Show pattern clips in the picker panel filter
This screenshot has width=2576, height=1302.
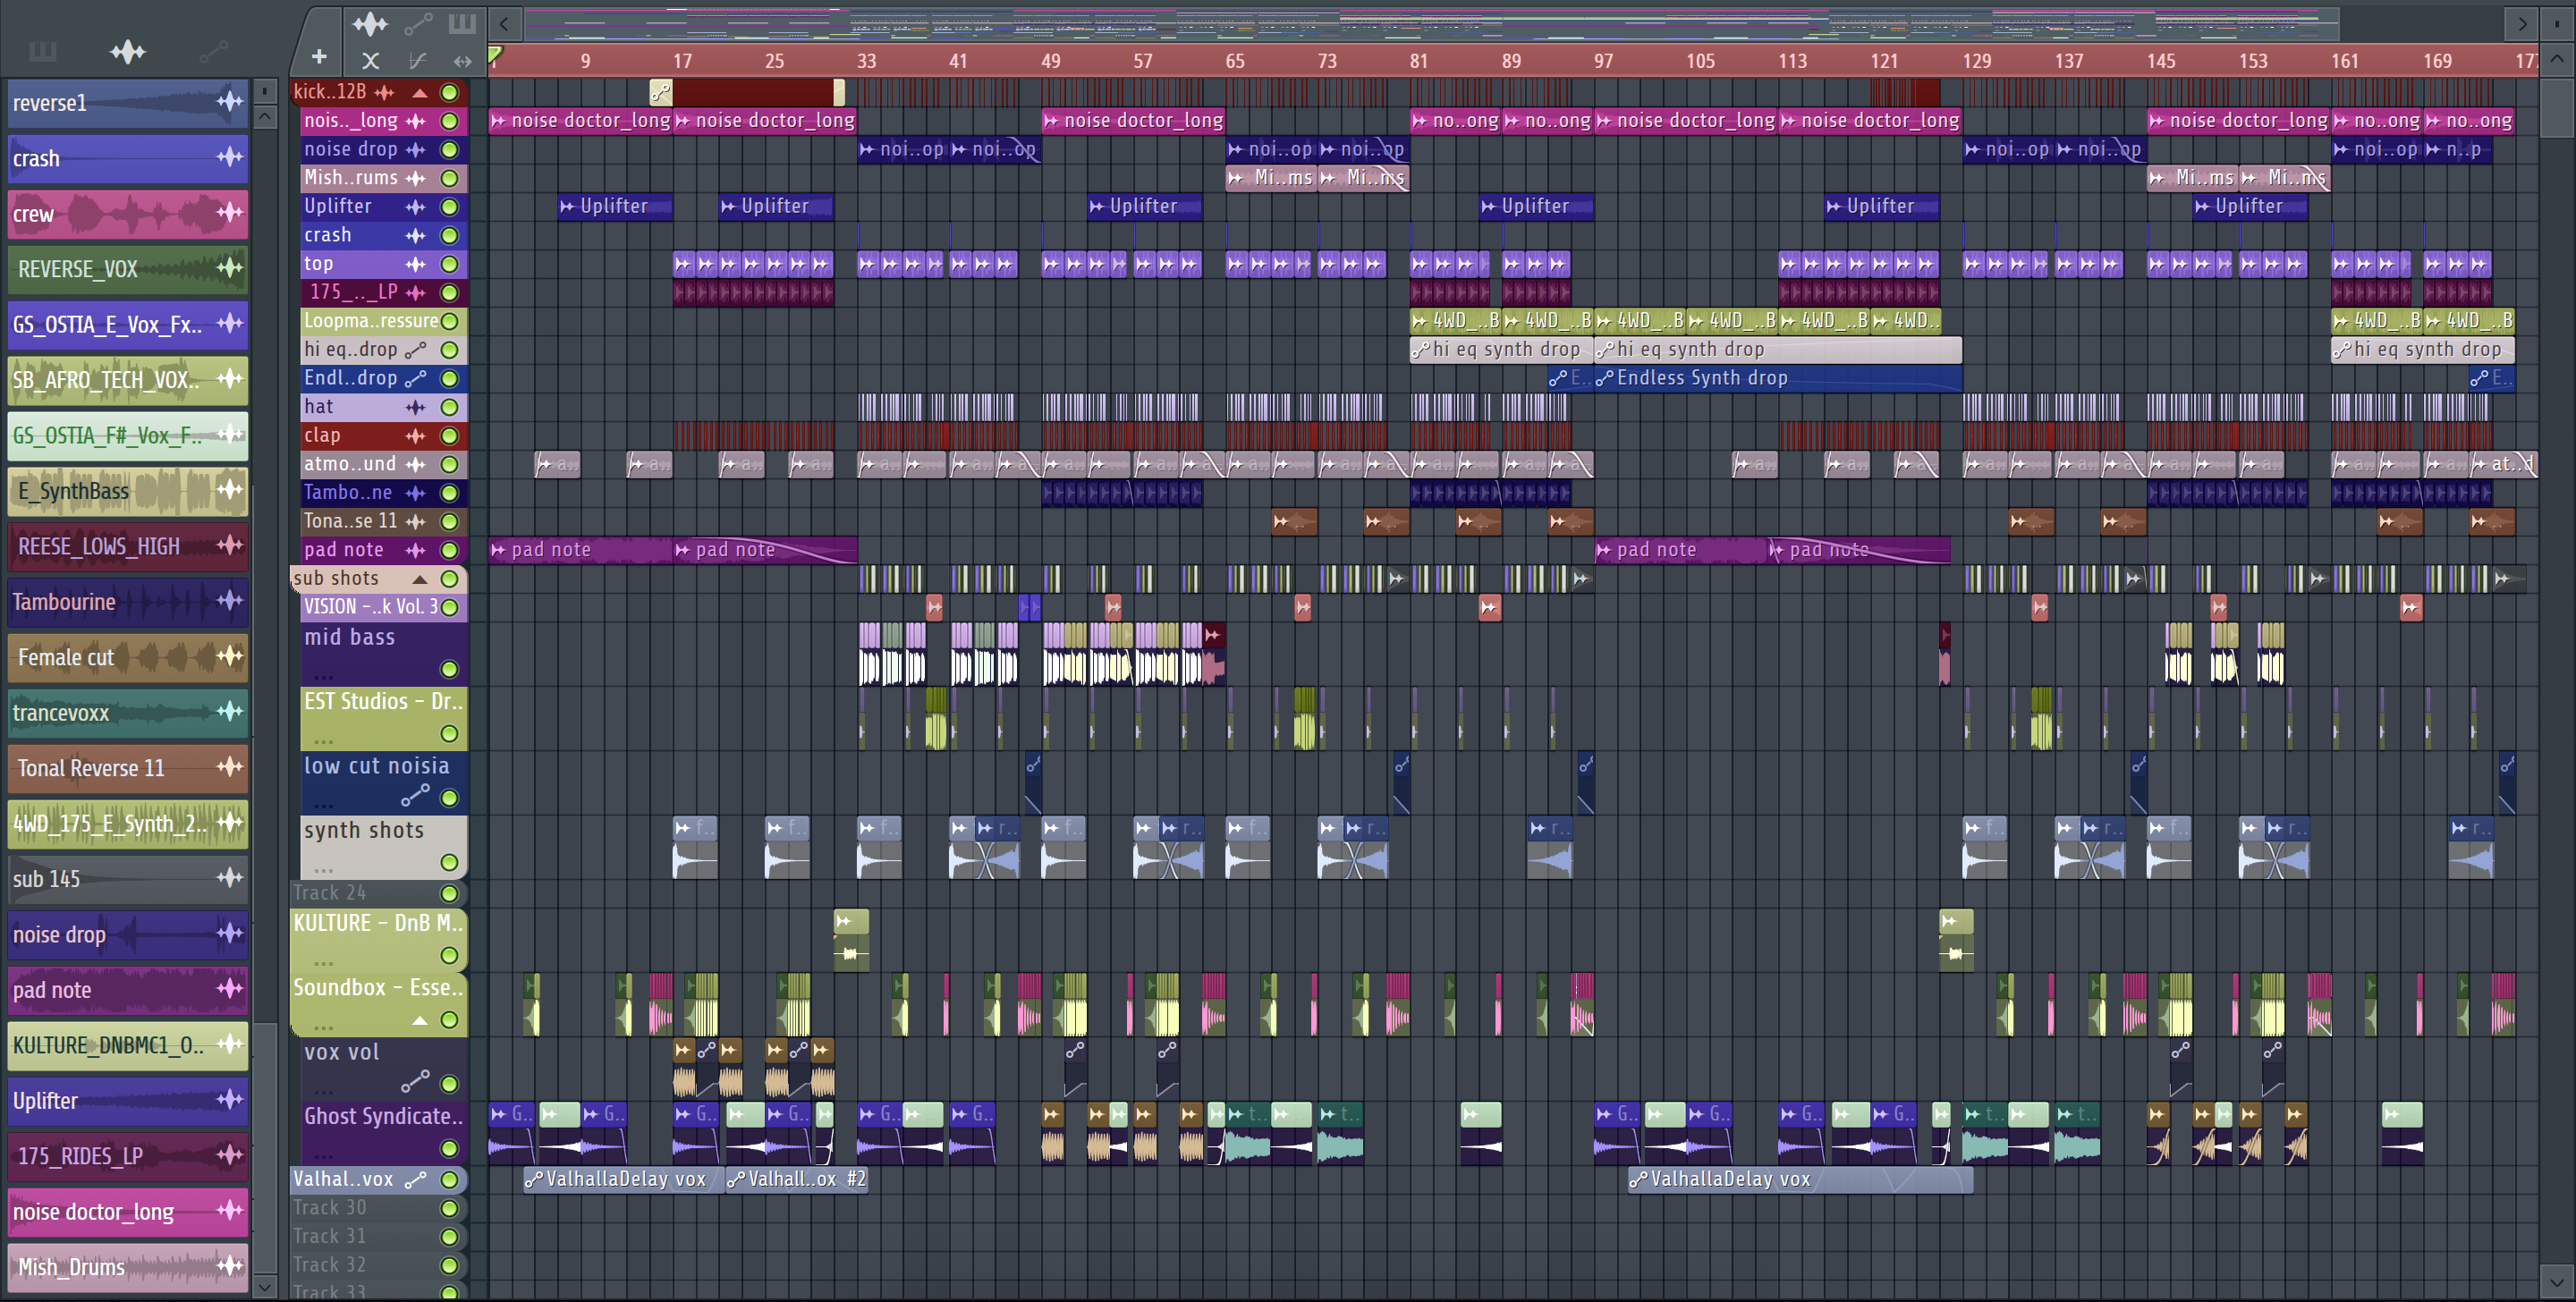42,51
